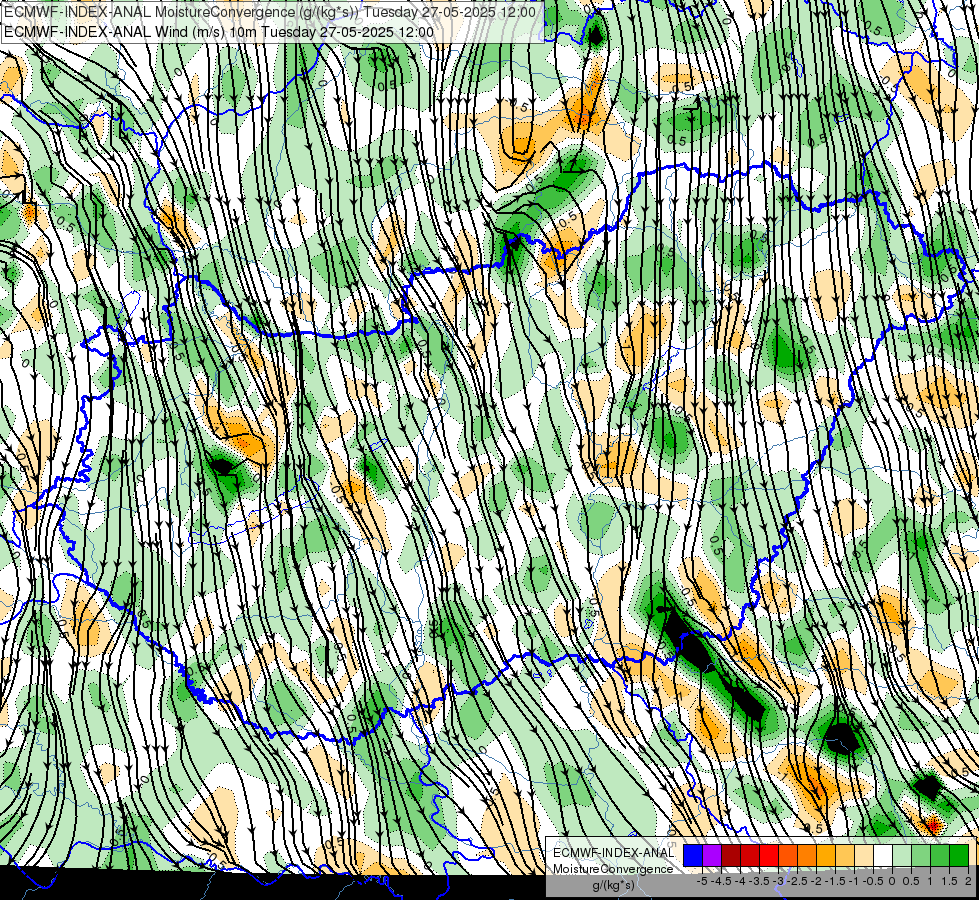The image size is (979, 900).
Task: Click the white legend swatch near 0
Action: pos(883,855)
